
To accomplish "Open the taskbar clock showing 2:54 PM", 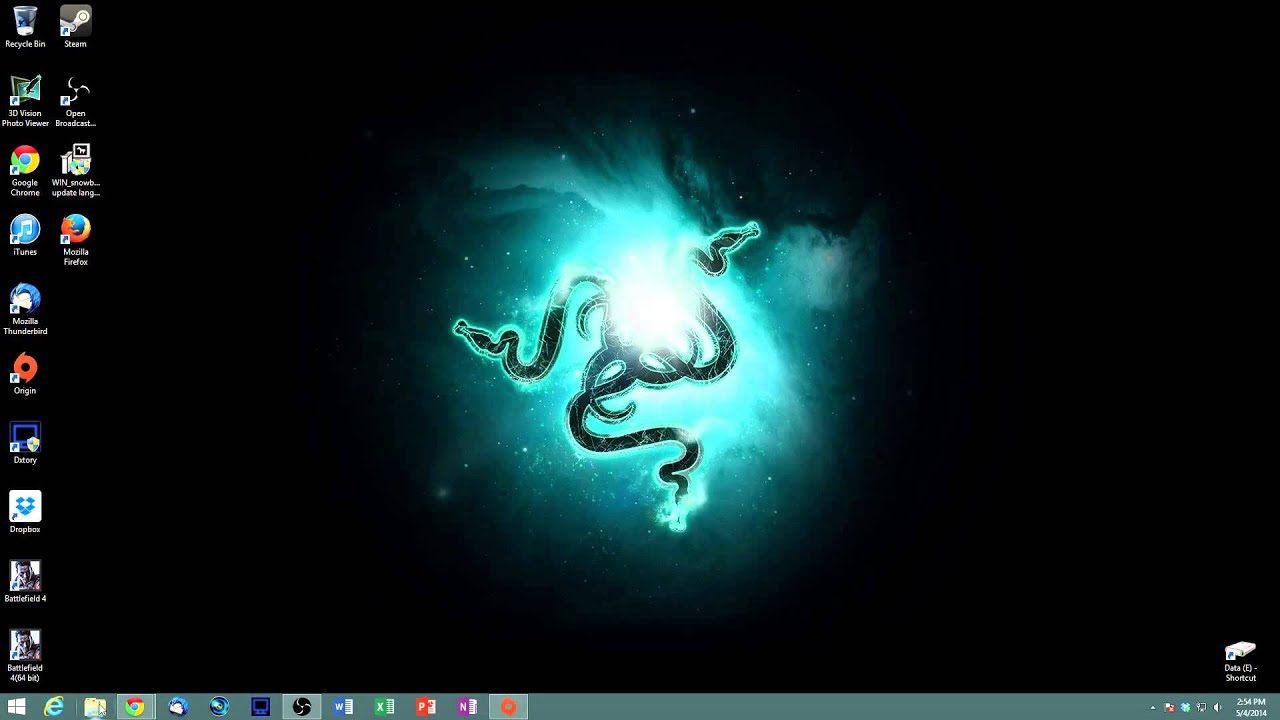I will (x=1251, y=707).
